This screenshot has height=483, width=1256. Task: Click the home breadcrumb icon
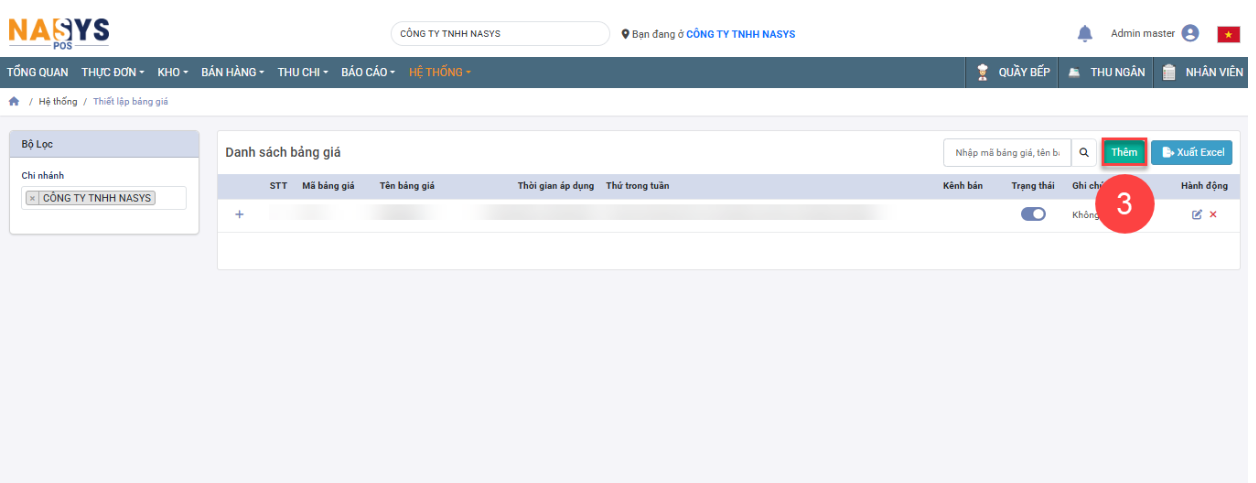tap(14, 102)
